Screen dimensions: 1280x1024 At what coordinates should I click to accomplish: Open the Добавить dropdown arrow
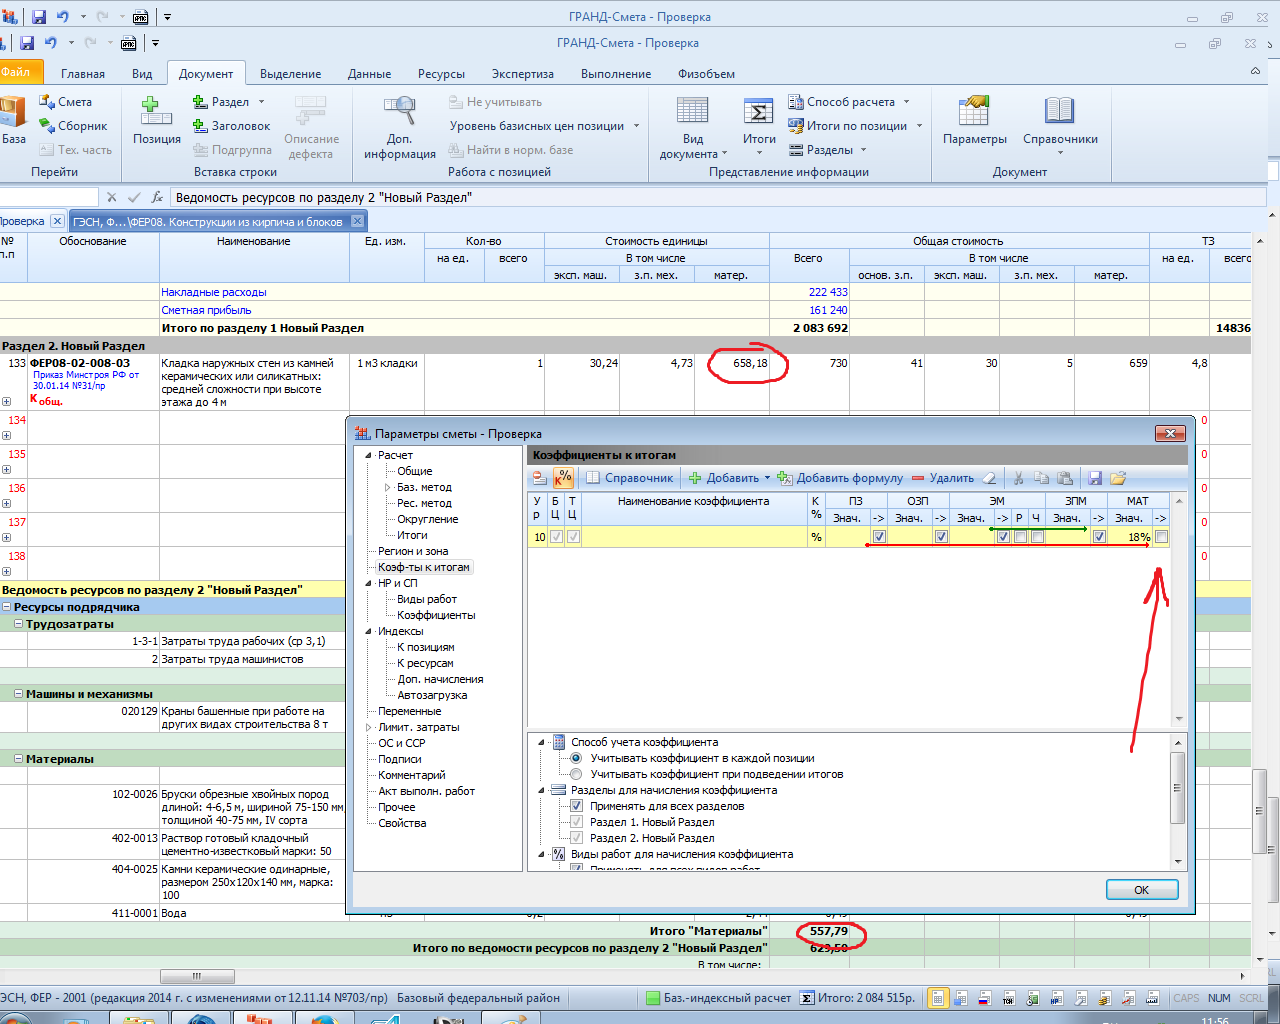(x=768, y=478)
